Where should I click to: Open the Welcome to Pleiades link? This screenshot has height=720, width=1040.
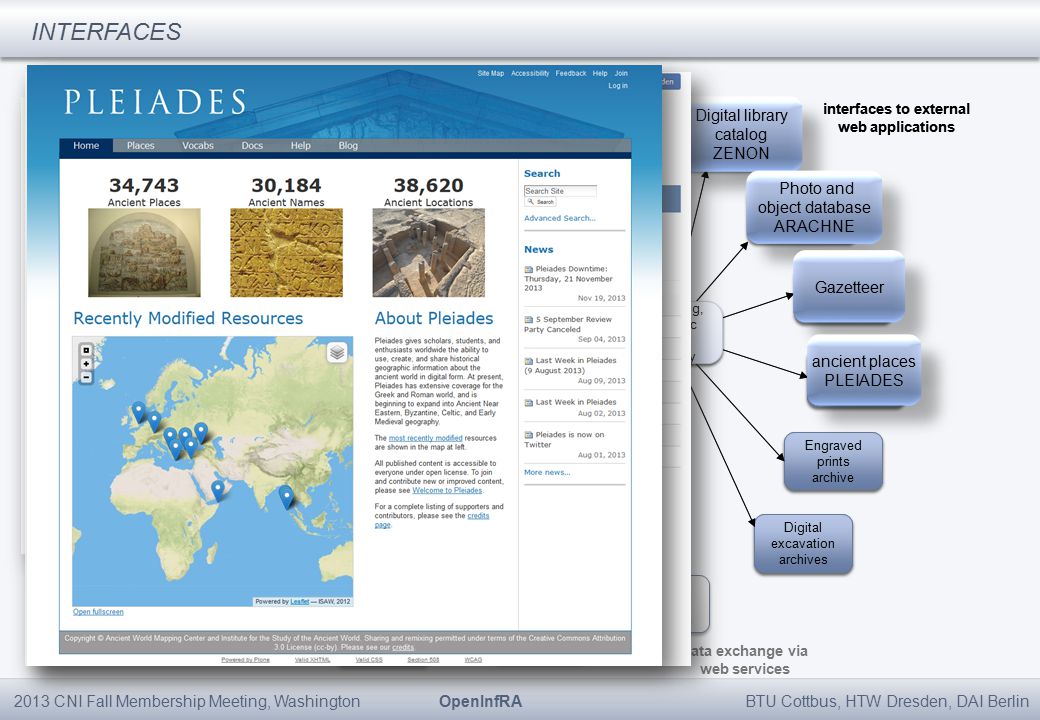[x=447, y=490]
